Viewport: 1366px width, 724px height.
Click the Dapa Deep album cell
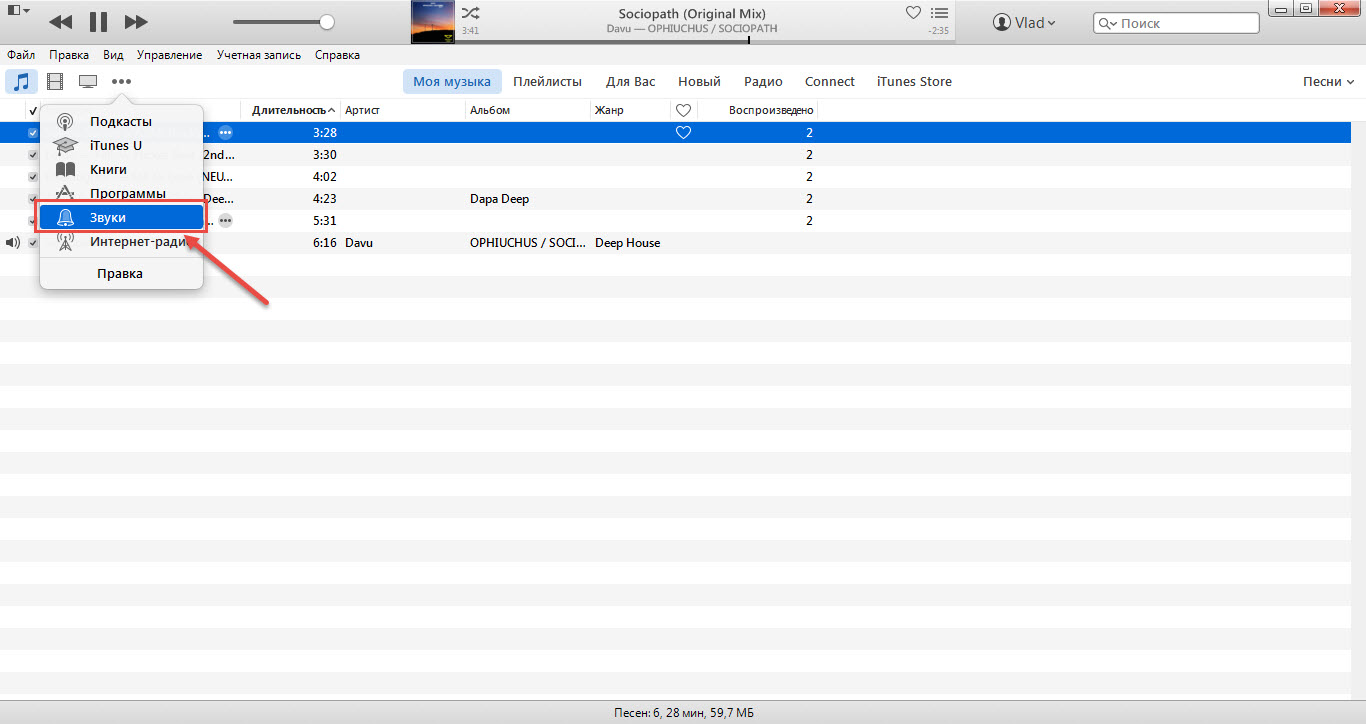click(499, 198)
